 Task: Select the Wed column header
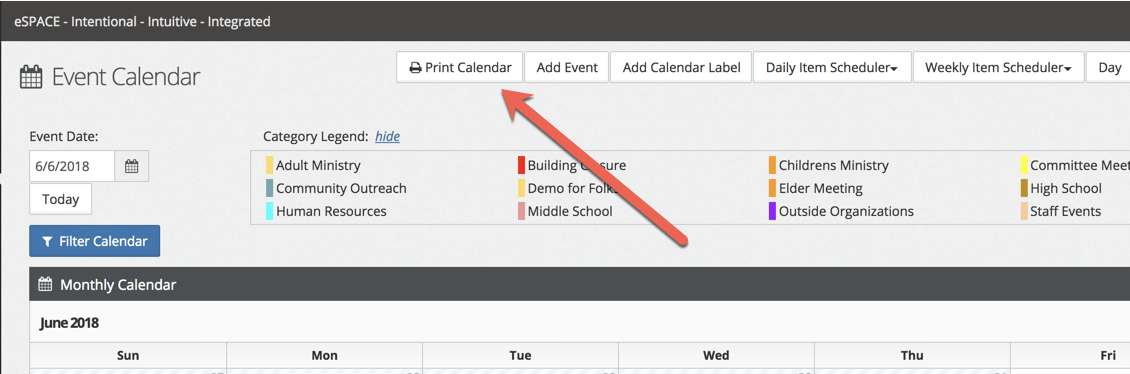tap(716, 355)
